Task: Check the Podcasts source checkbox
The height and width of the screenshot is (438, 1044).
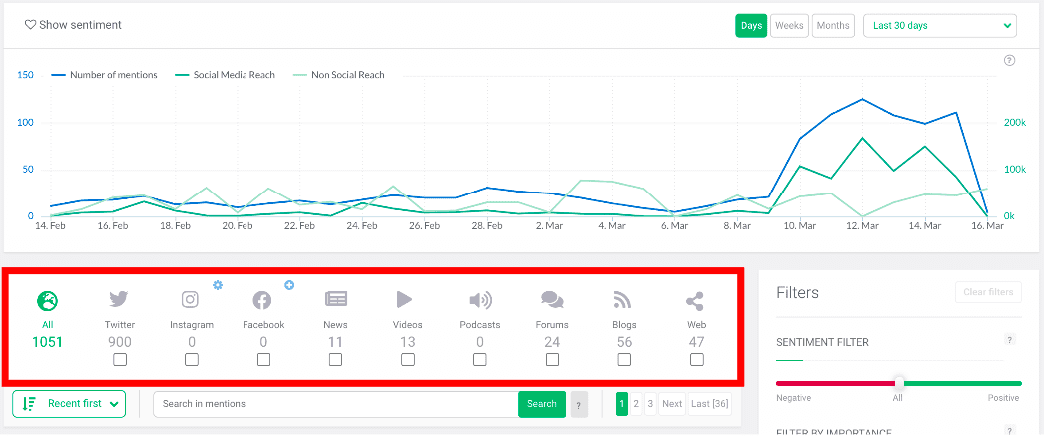Action: point(479,359)
